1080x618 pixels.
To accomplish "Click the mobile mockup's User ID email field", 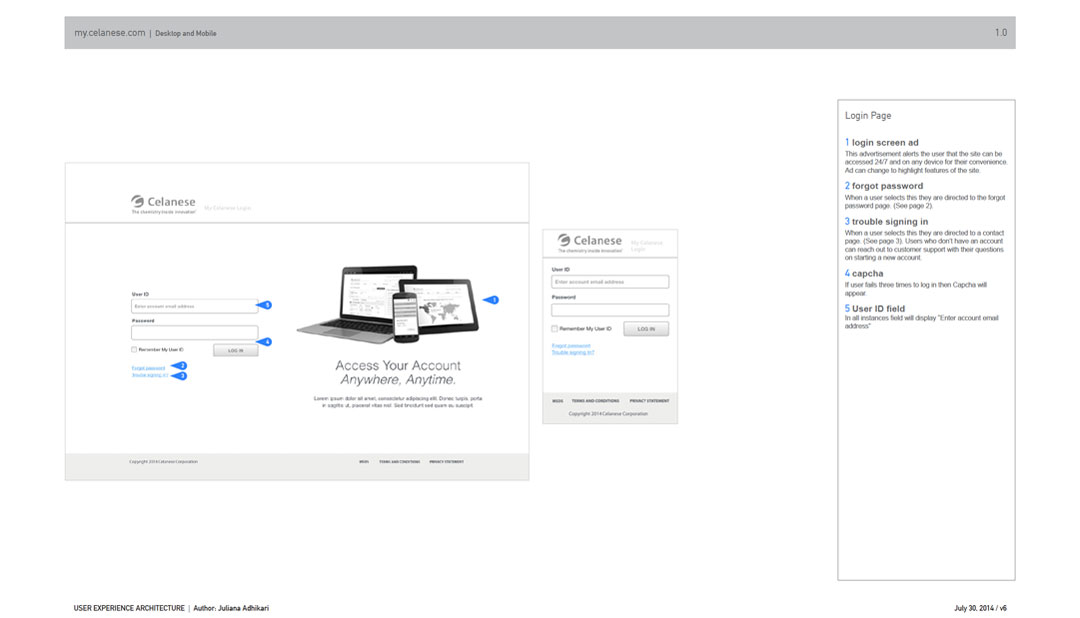I will tap(610, 282).
